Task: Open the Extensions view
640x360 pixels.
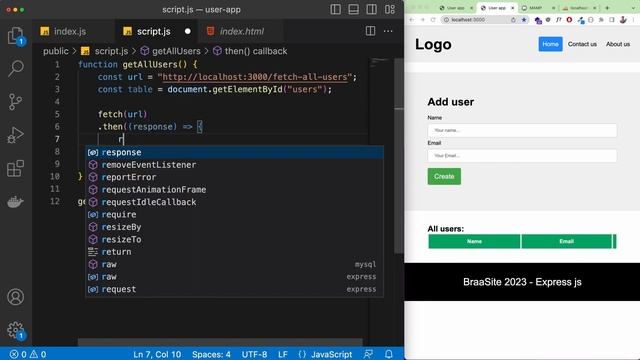Action: (15, 168)
